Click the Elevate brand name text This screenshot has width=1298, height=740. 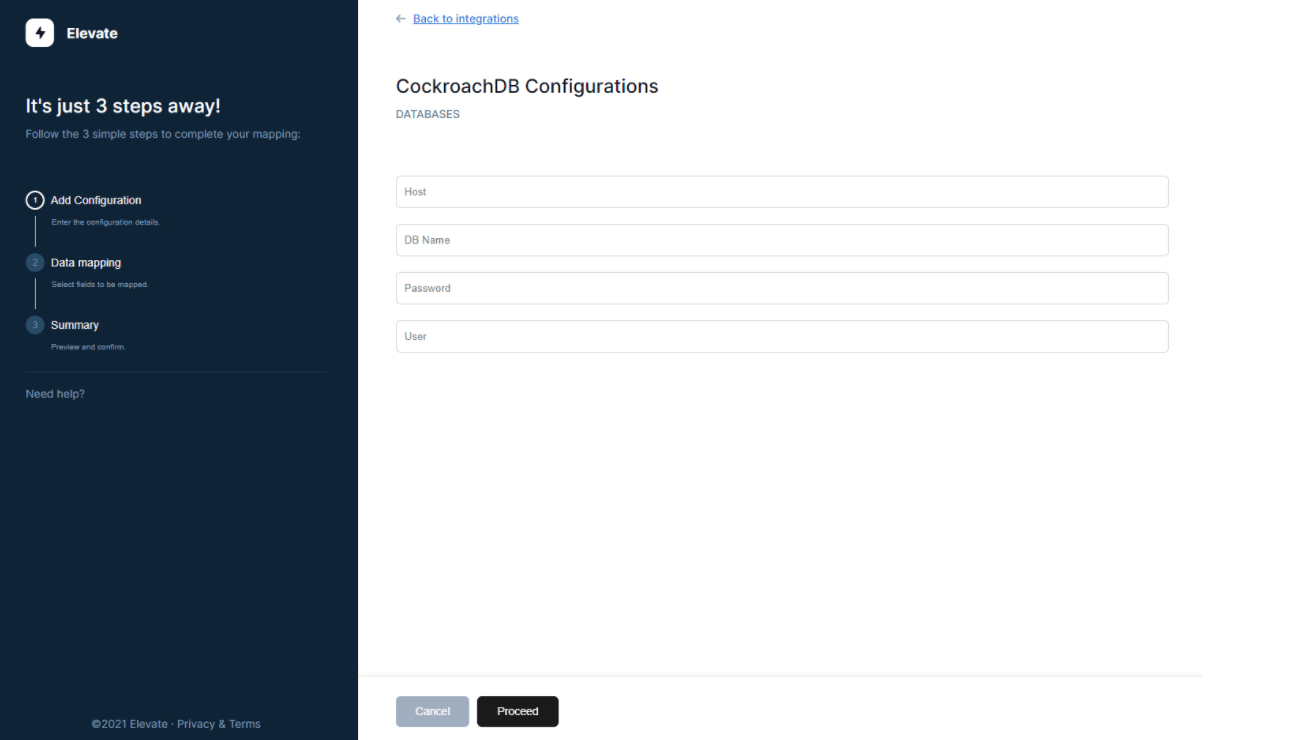tap(92, 33)
